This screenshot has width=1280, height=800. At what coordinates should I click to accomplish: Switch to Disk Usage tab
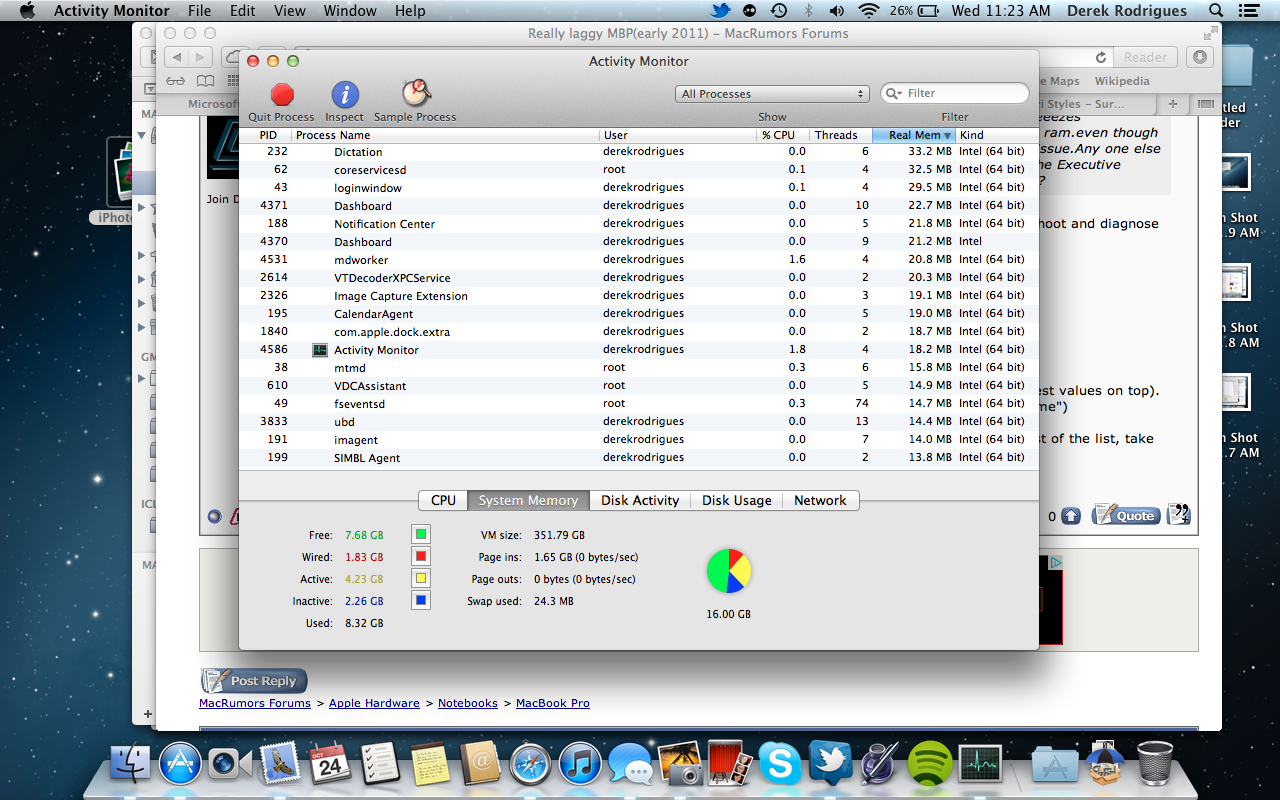[737, 500]
